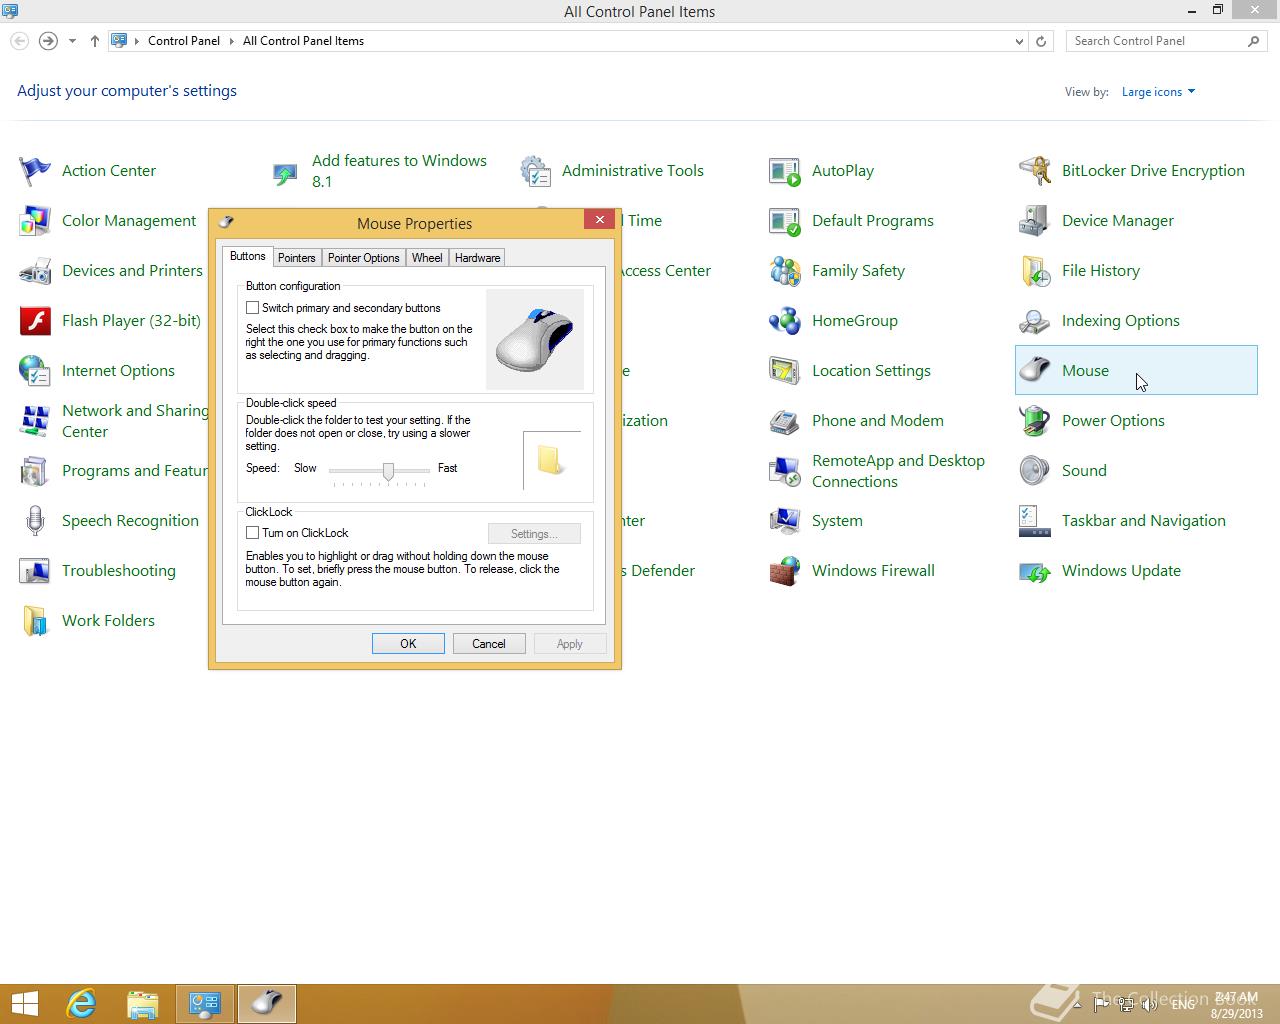This screenshot has width=1280, height=1024.
Task: Enable Switch primary and secondary buttons
Action: [x=253, y=308]
